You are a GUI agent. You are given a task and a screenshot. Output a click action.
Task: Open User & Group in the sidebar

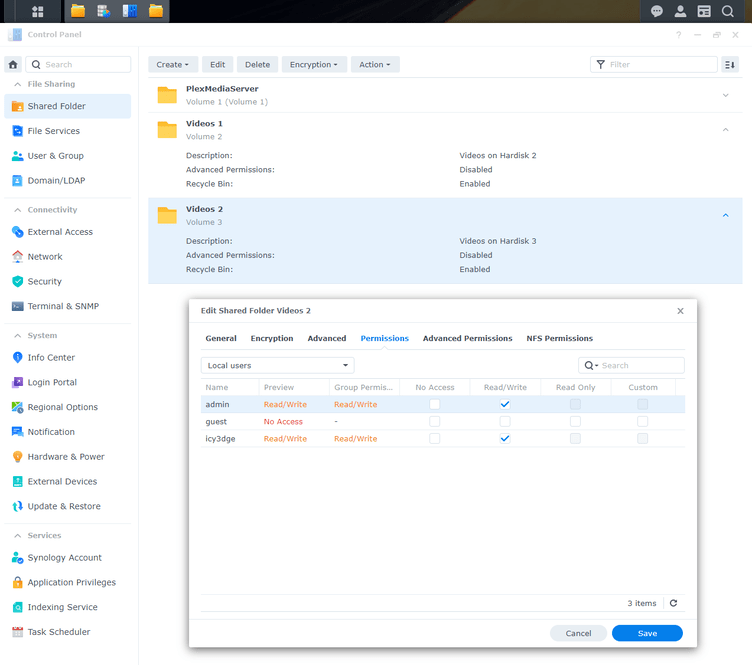click(x=68, y=156)
